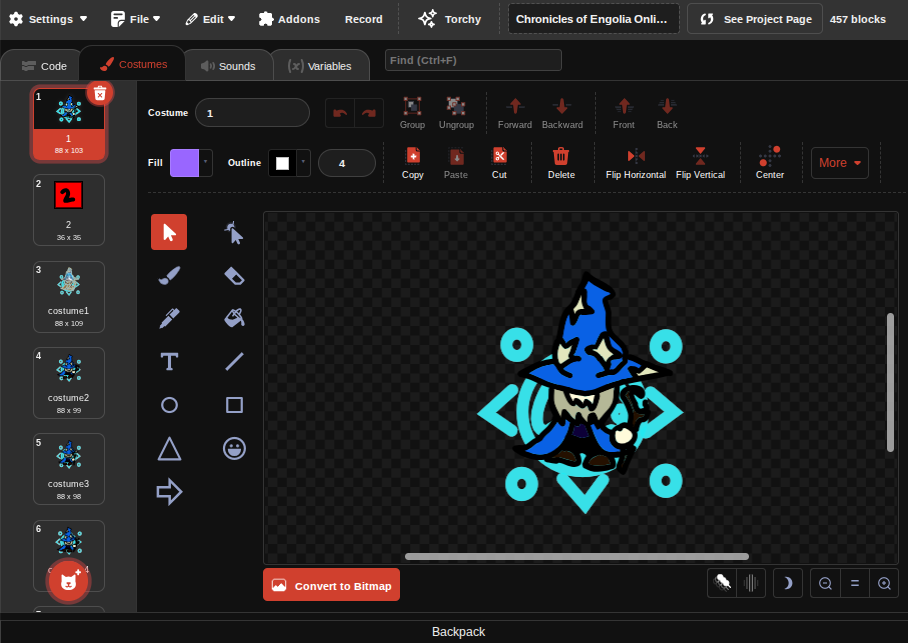
Task: Flip Vertical the costume
Action: coord(700,163)
